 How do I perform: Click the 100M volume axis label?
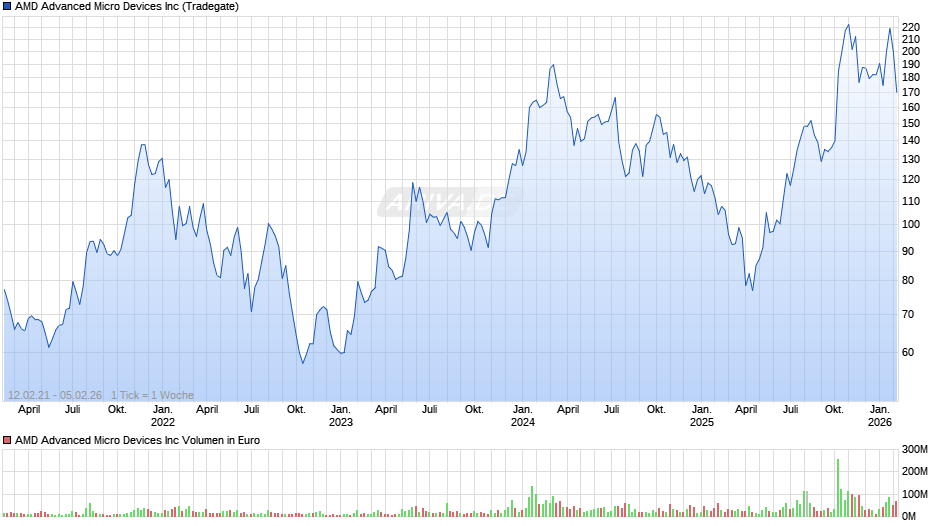915,494
